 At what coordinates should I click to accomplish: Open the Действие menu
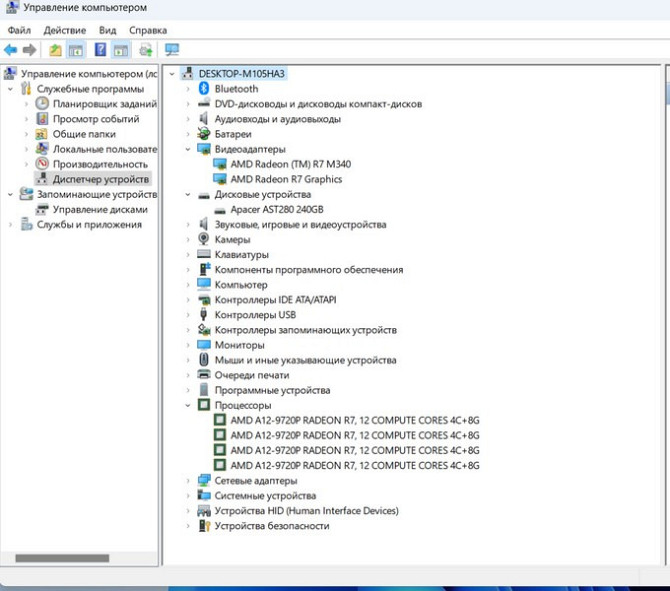pyautogui.click(x=64, y=31)
